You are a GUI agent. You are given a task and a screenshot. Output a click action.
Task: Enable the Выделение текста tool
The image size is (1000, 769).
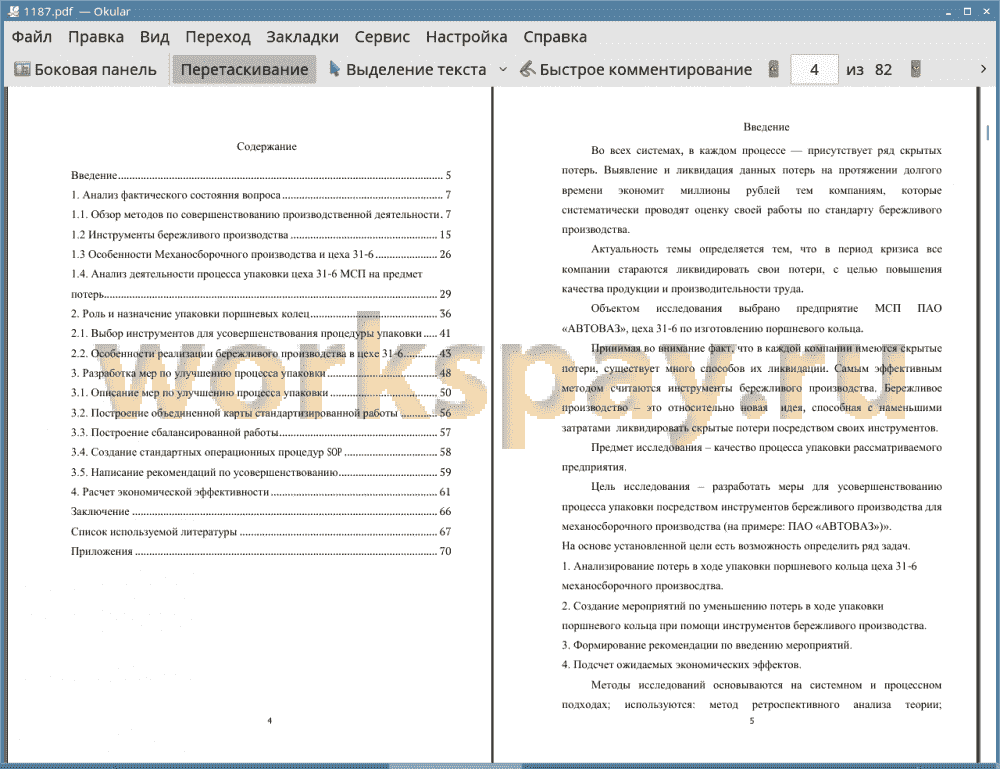coord(407,70)
